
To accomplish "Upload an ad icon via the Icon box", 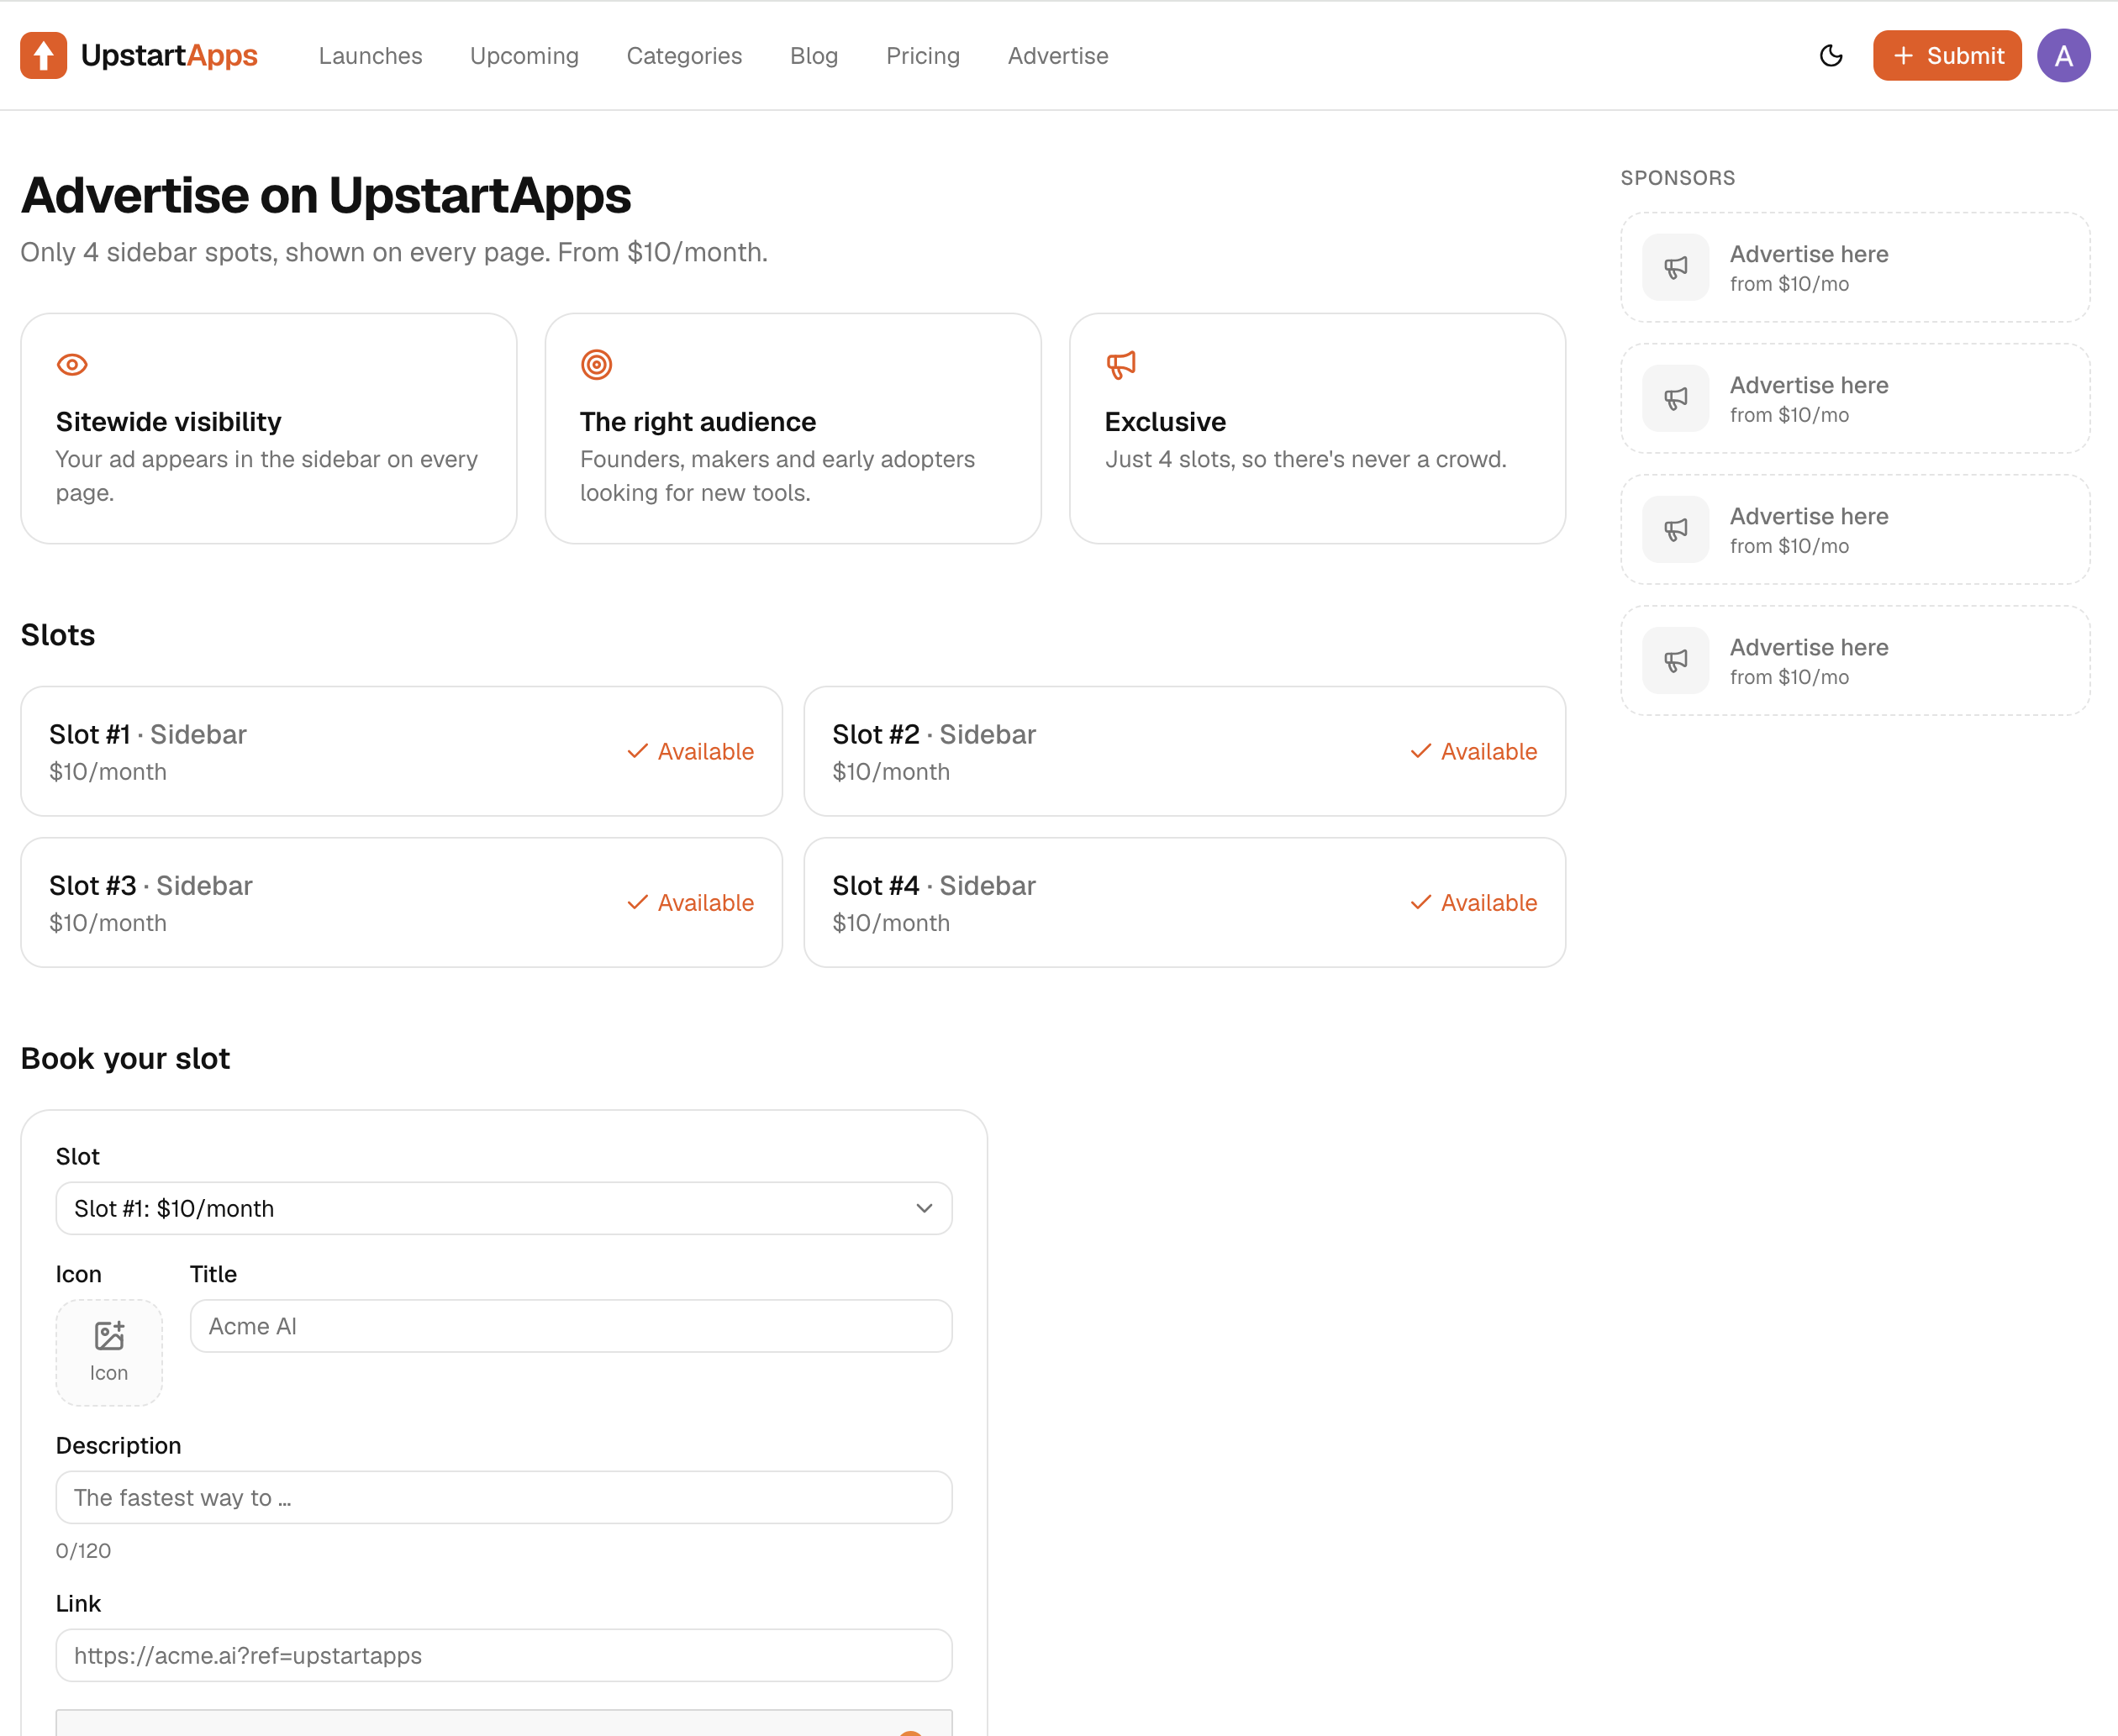I will click(109, 1352).
